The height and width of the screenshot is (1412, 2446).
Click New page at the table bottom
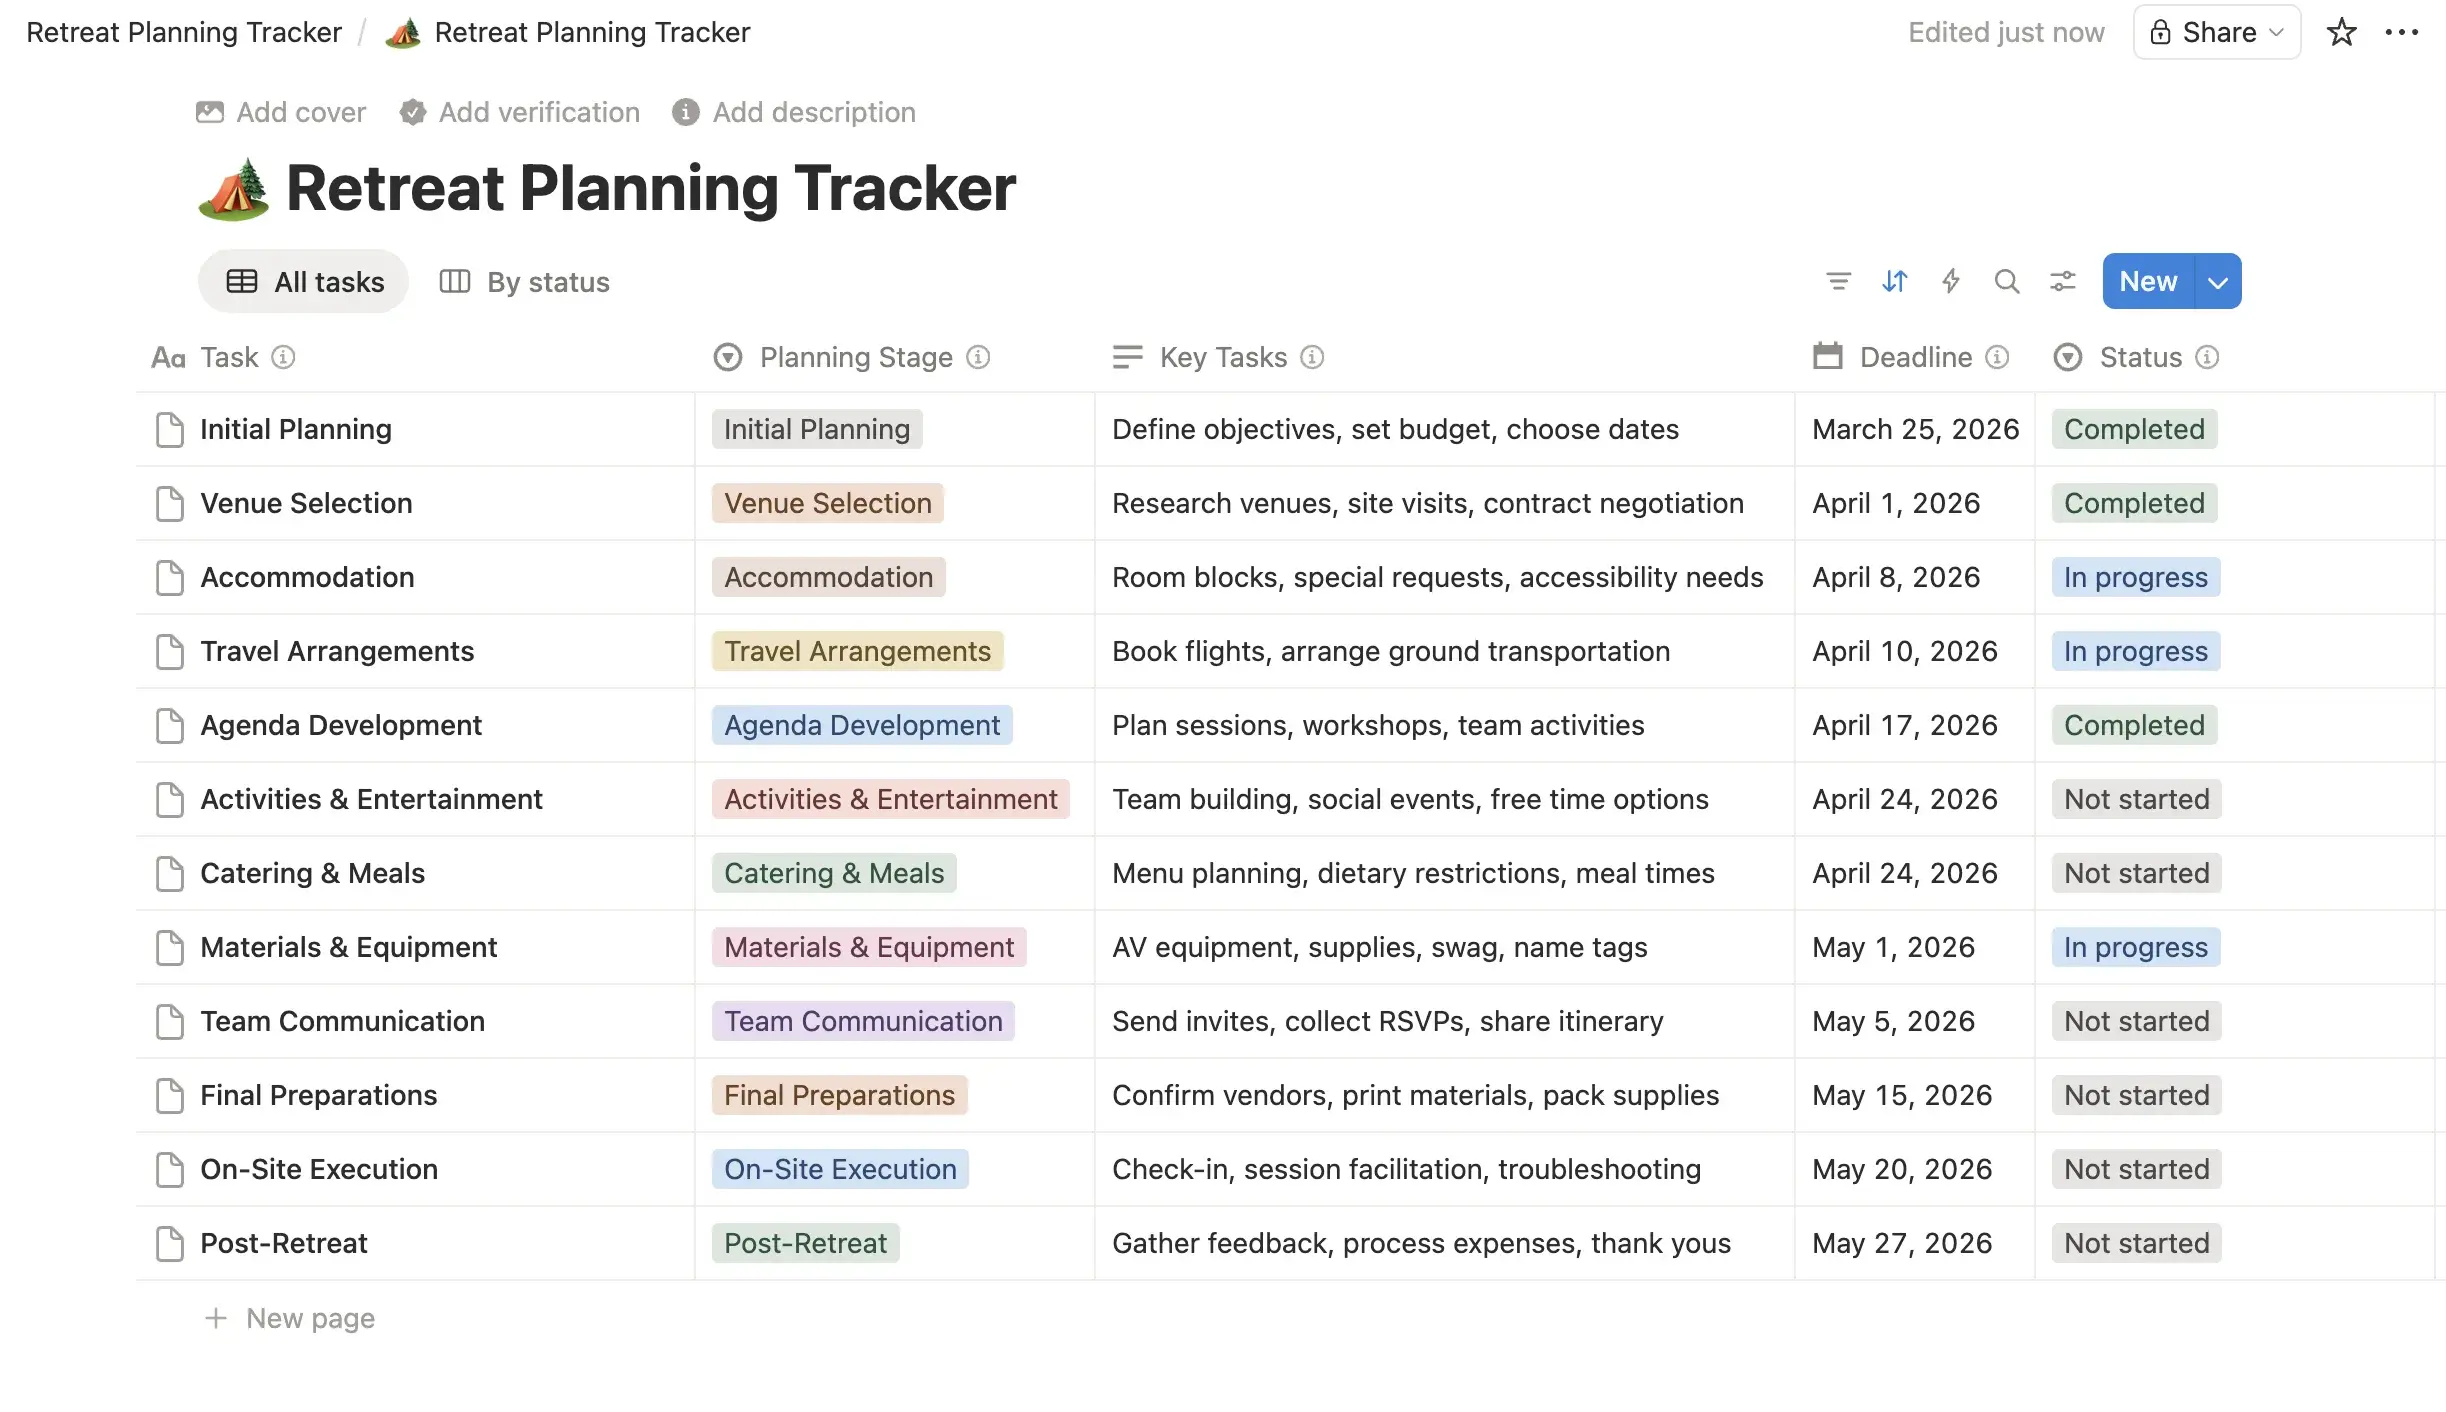click(310, 1318)
